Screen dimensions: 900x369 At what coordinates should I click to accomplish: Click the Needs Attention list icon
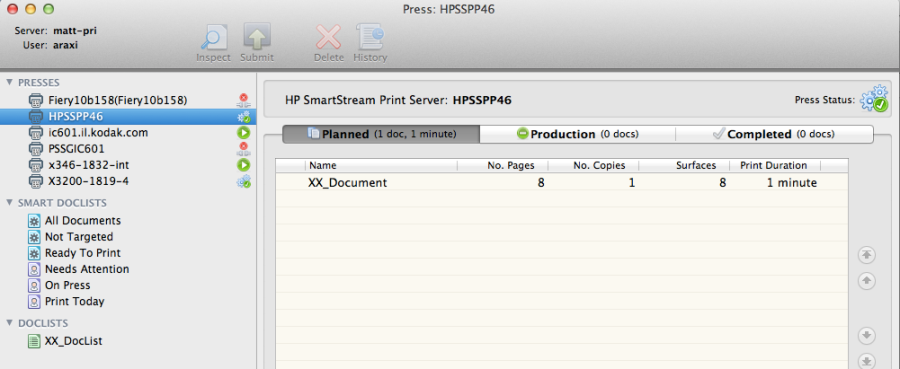[x=34, y=269]
